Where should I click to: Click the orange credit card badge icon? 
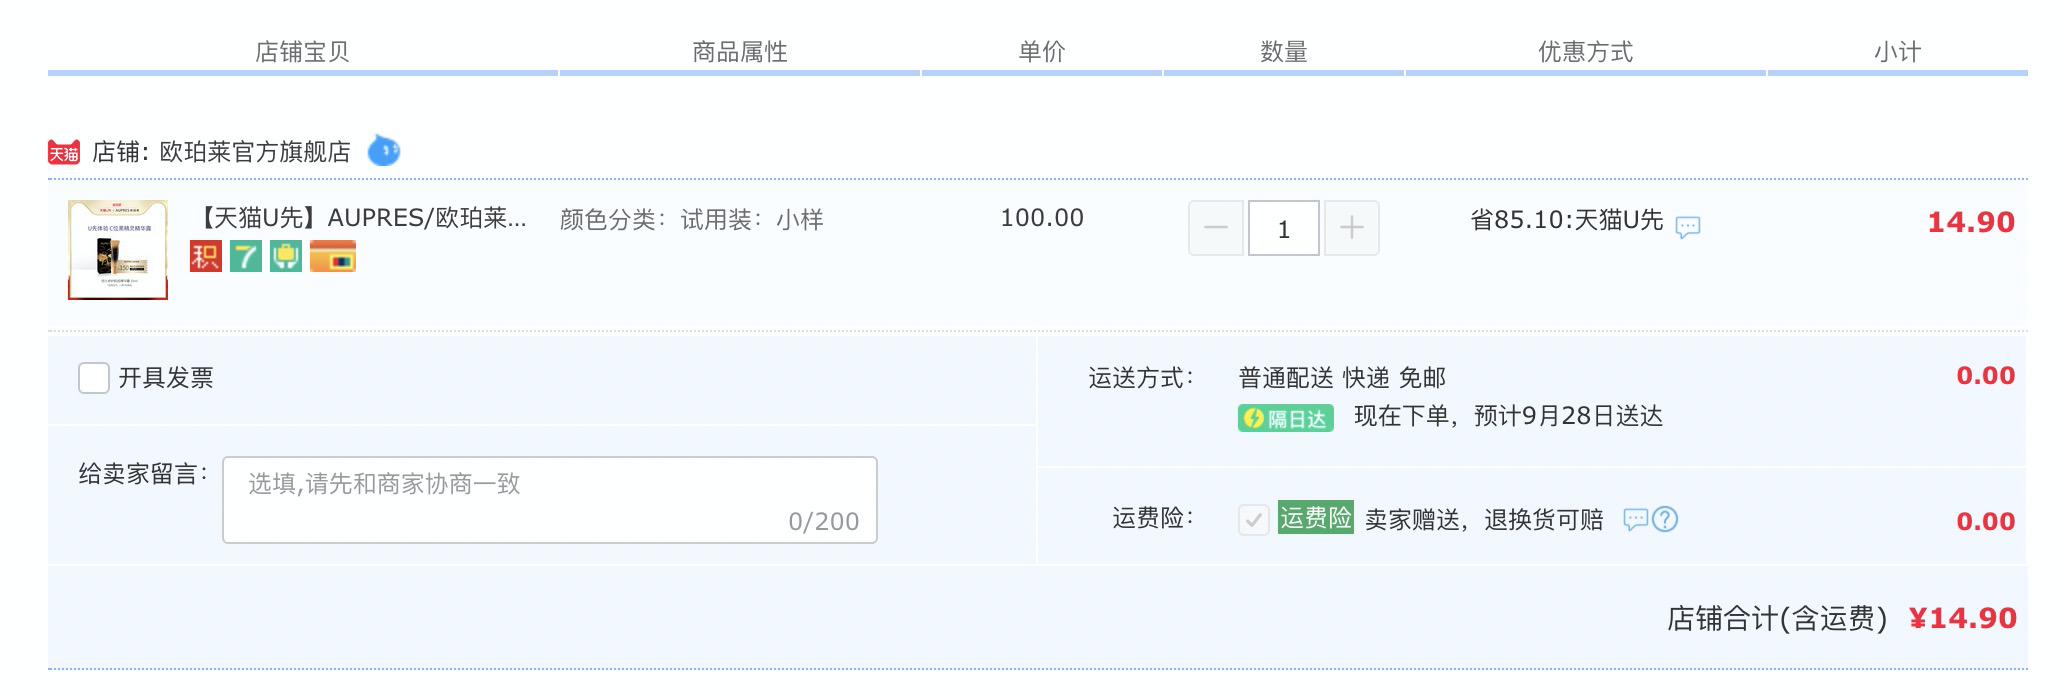point(333,256)
